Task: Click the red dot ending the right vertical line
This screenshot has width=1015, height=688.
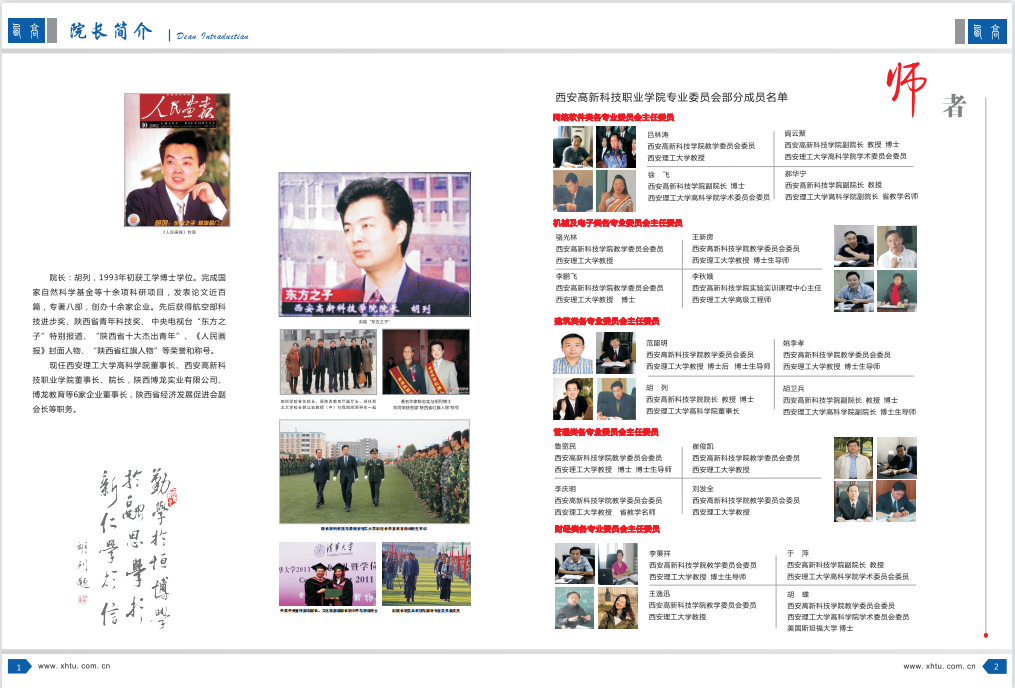Action: (x=986, y=635)
